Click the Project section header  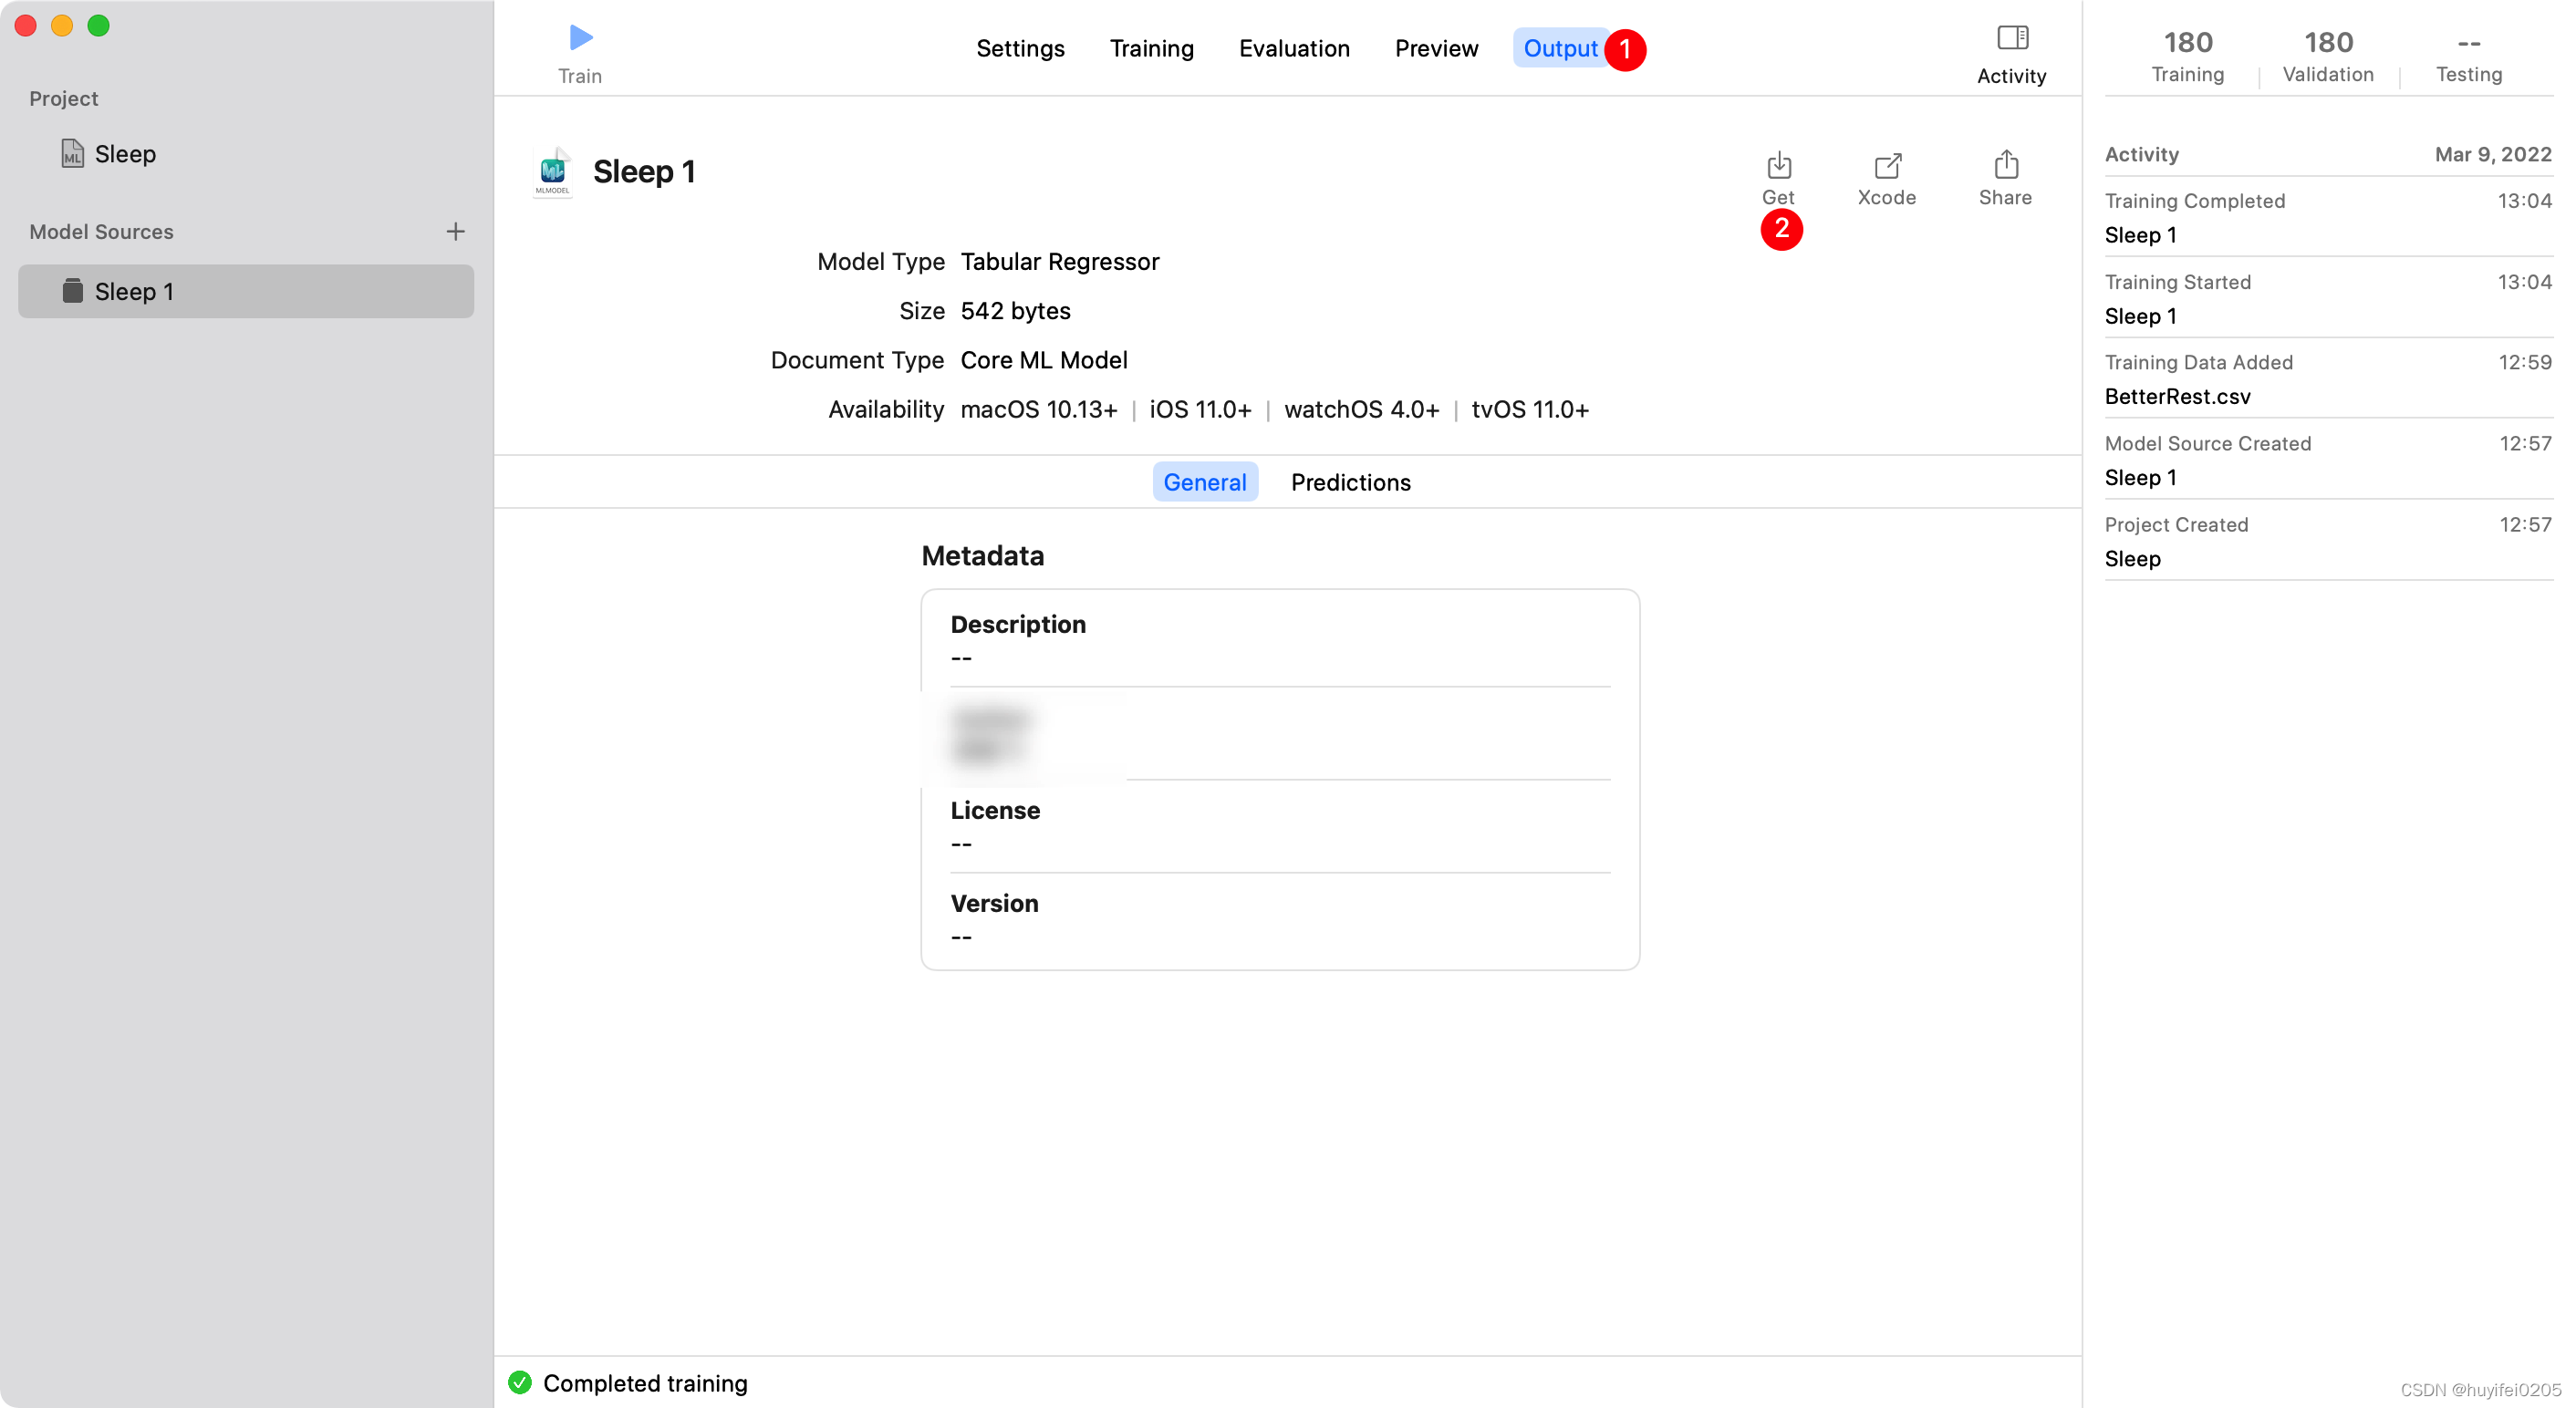tap(64, 98)
